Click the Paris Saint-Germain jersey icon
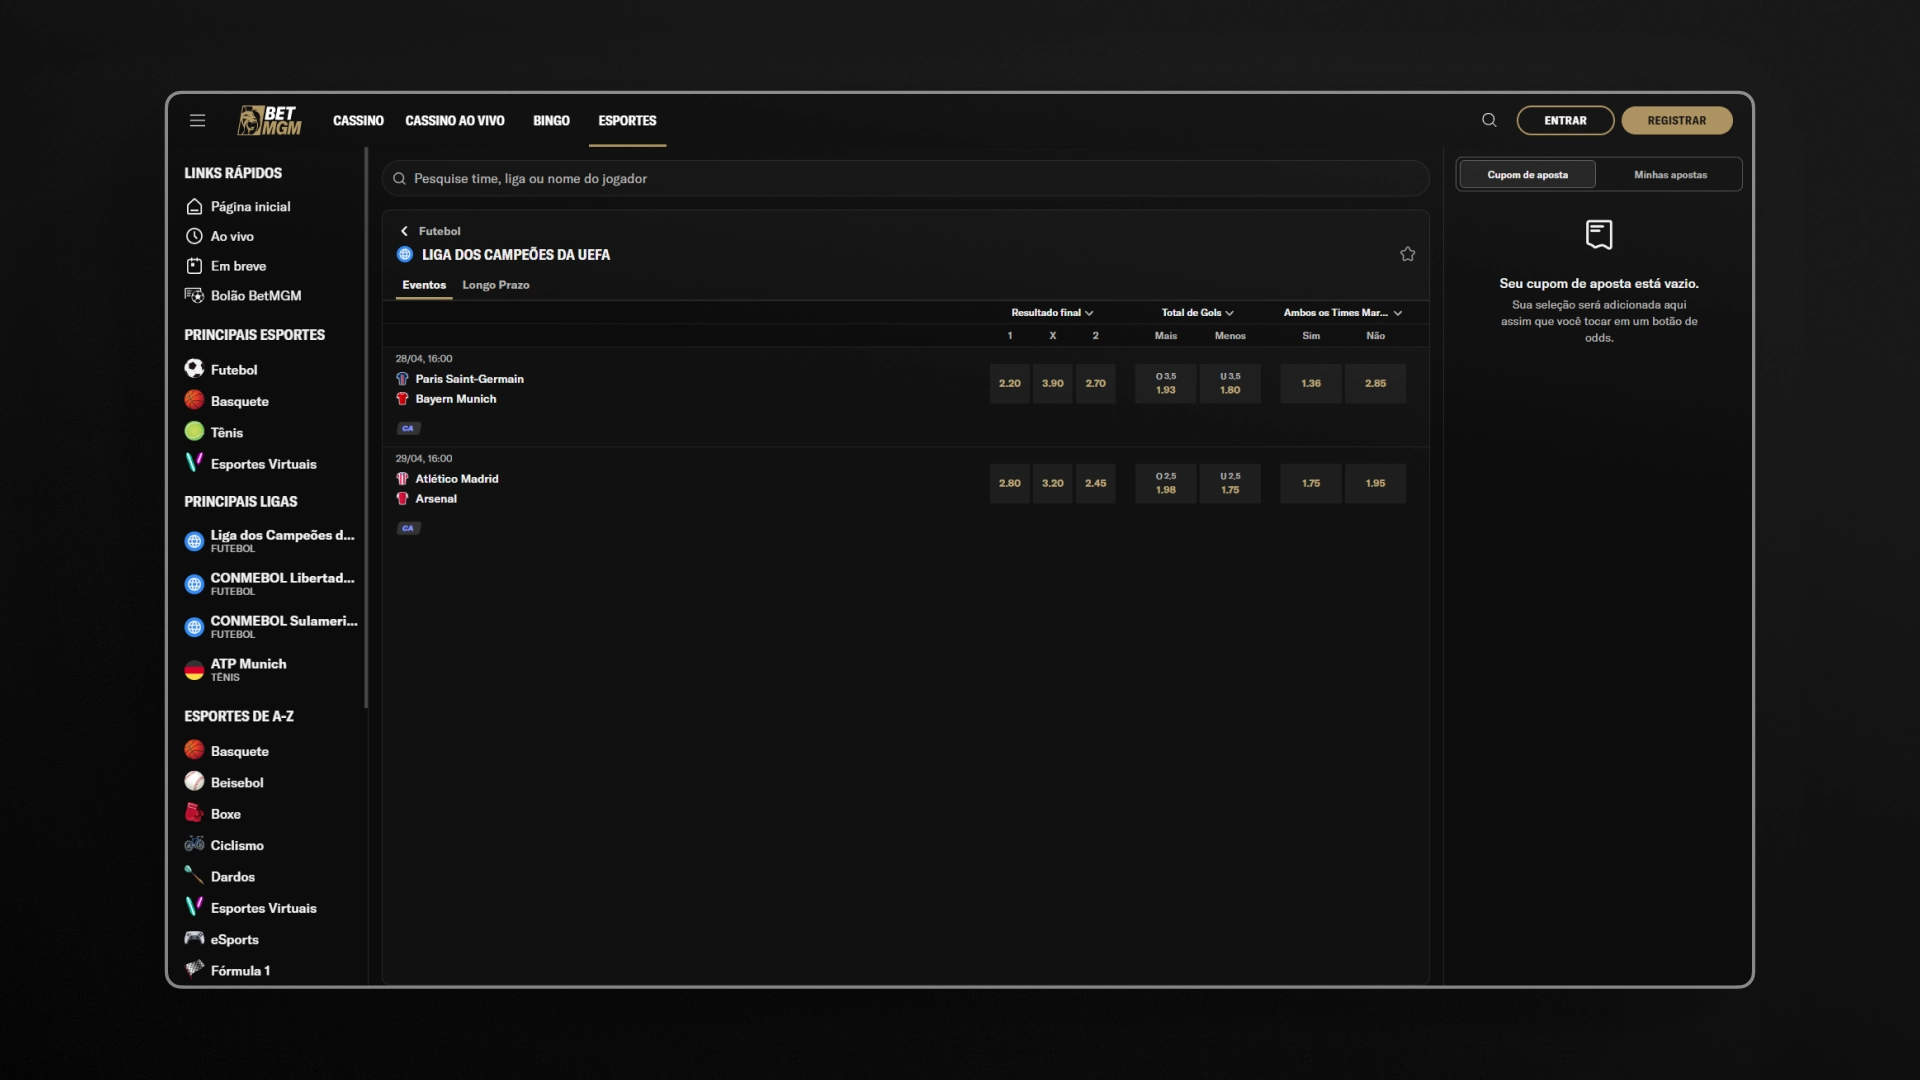 point(402,379)
